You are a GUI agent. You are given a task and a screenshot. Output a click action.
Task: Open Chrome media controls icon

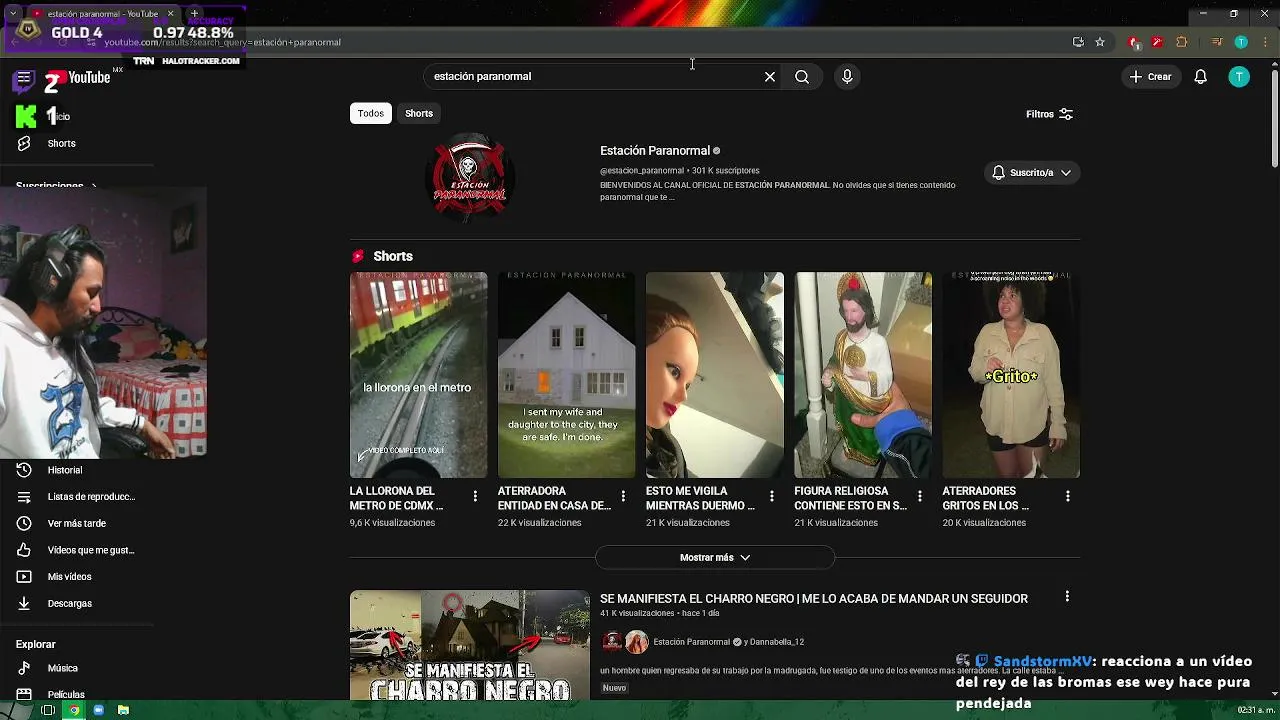(1217, 42)
